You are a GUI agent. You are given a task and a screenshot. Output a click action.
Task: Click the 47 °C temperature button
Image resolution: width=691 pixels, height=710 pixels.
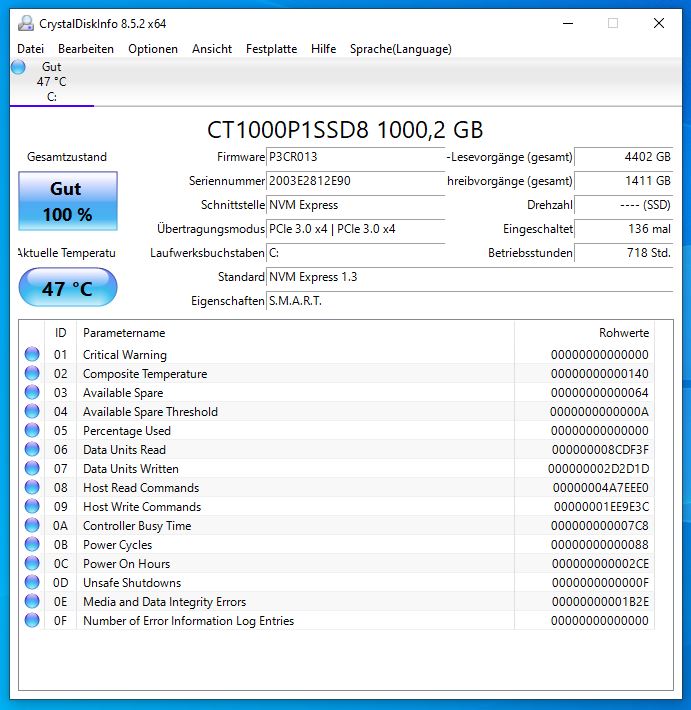click(68, 288)
